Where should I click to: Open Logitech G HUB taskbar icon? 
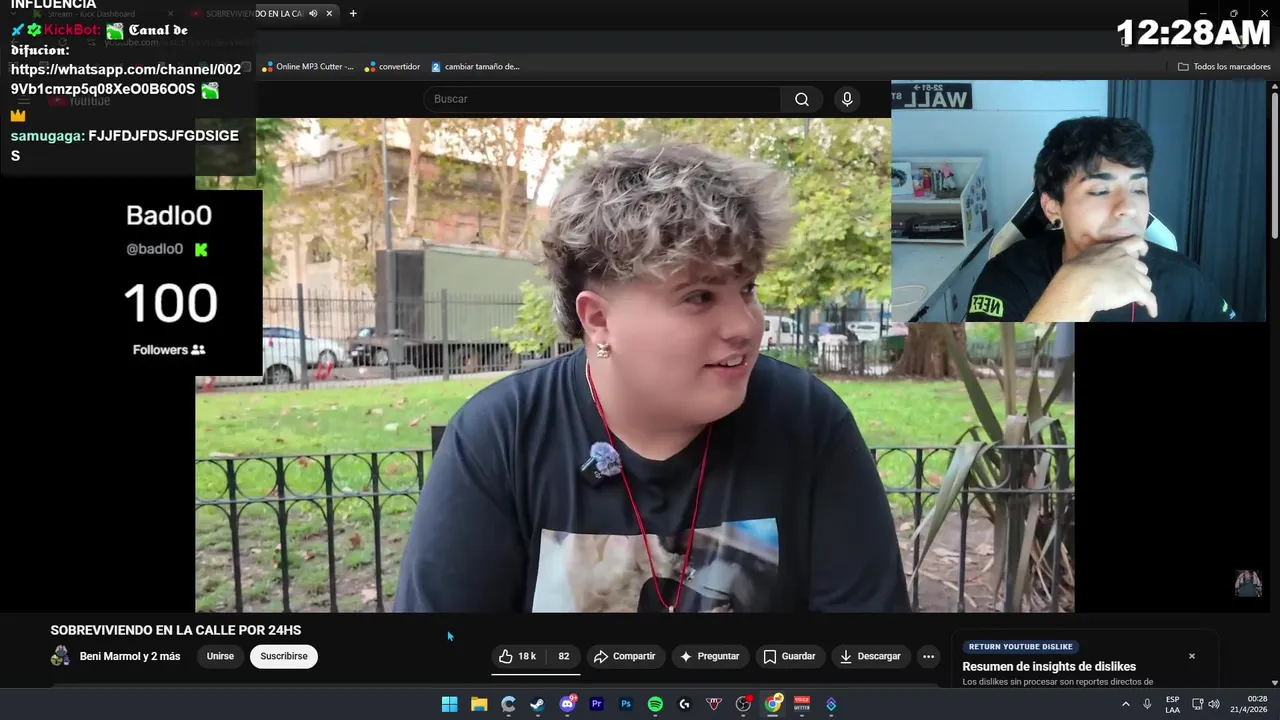(x=684, y=704)
